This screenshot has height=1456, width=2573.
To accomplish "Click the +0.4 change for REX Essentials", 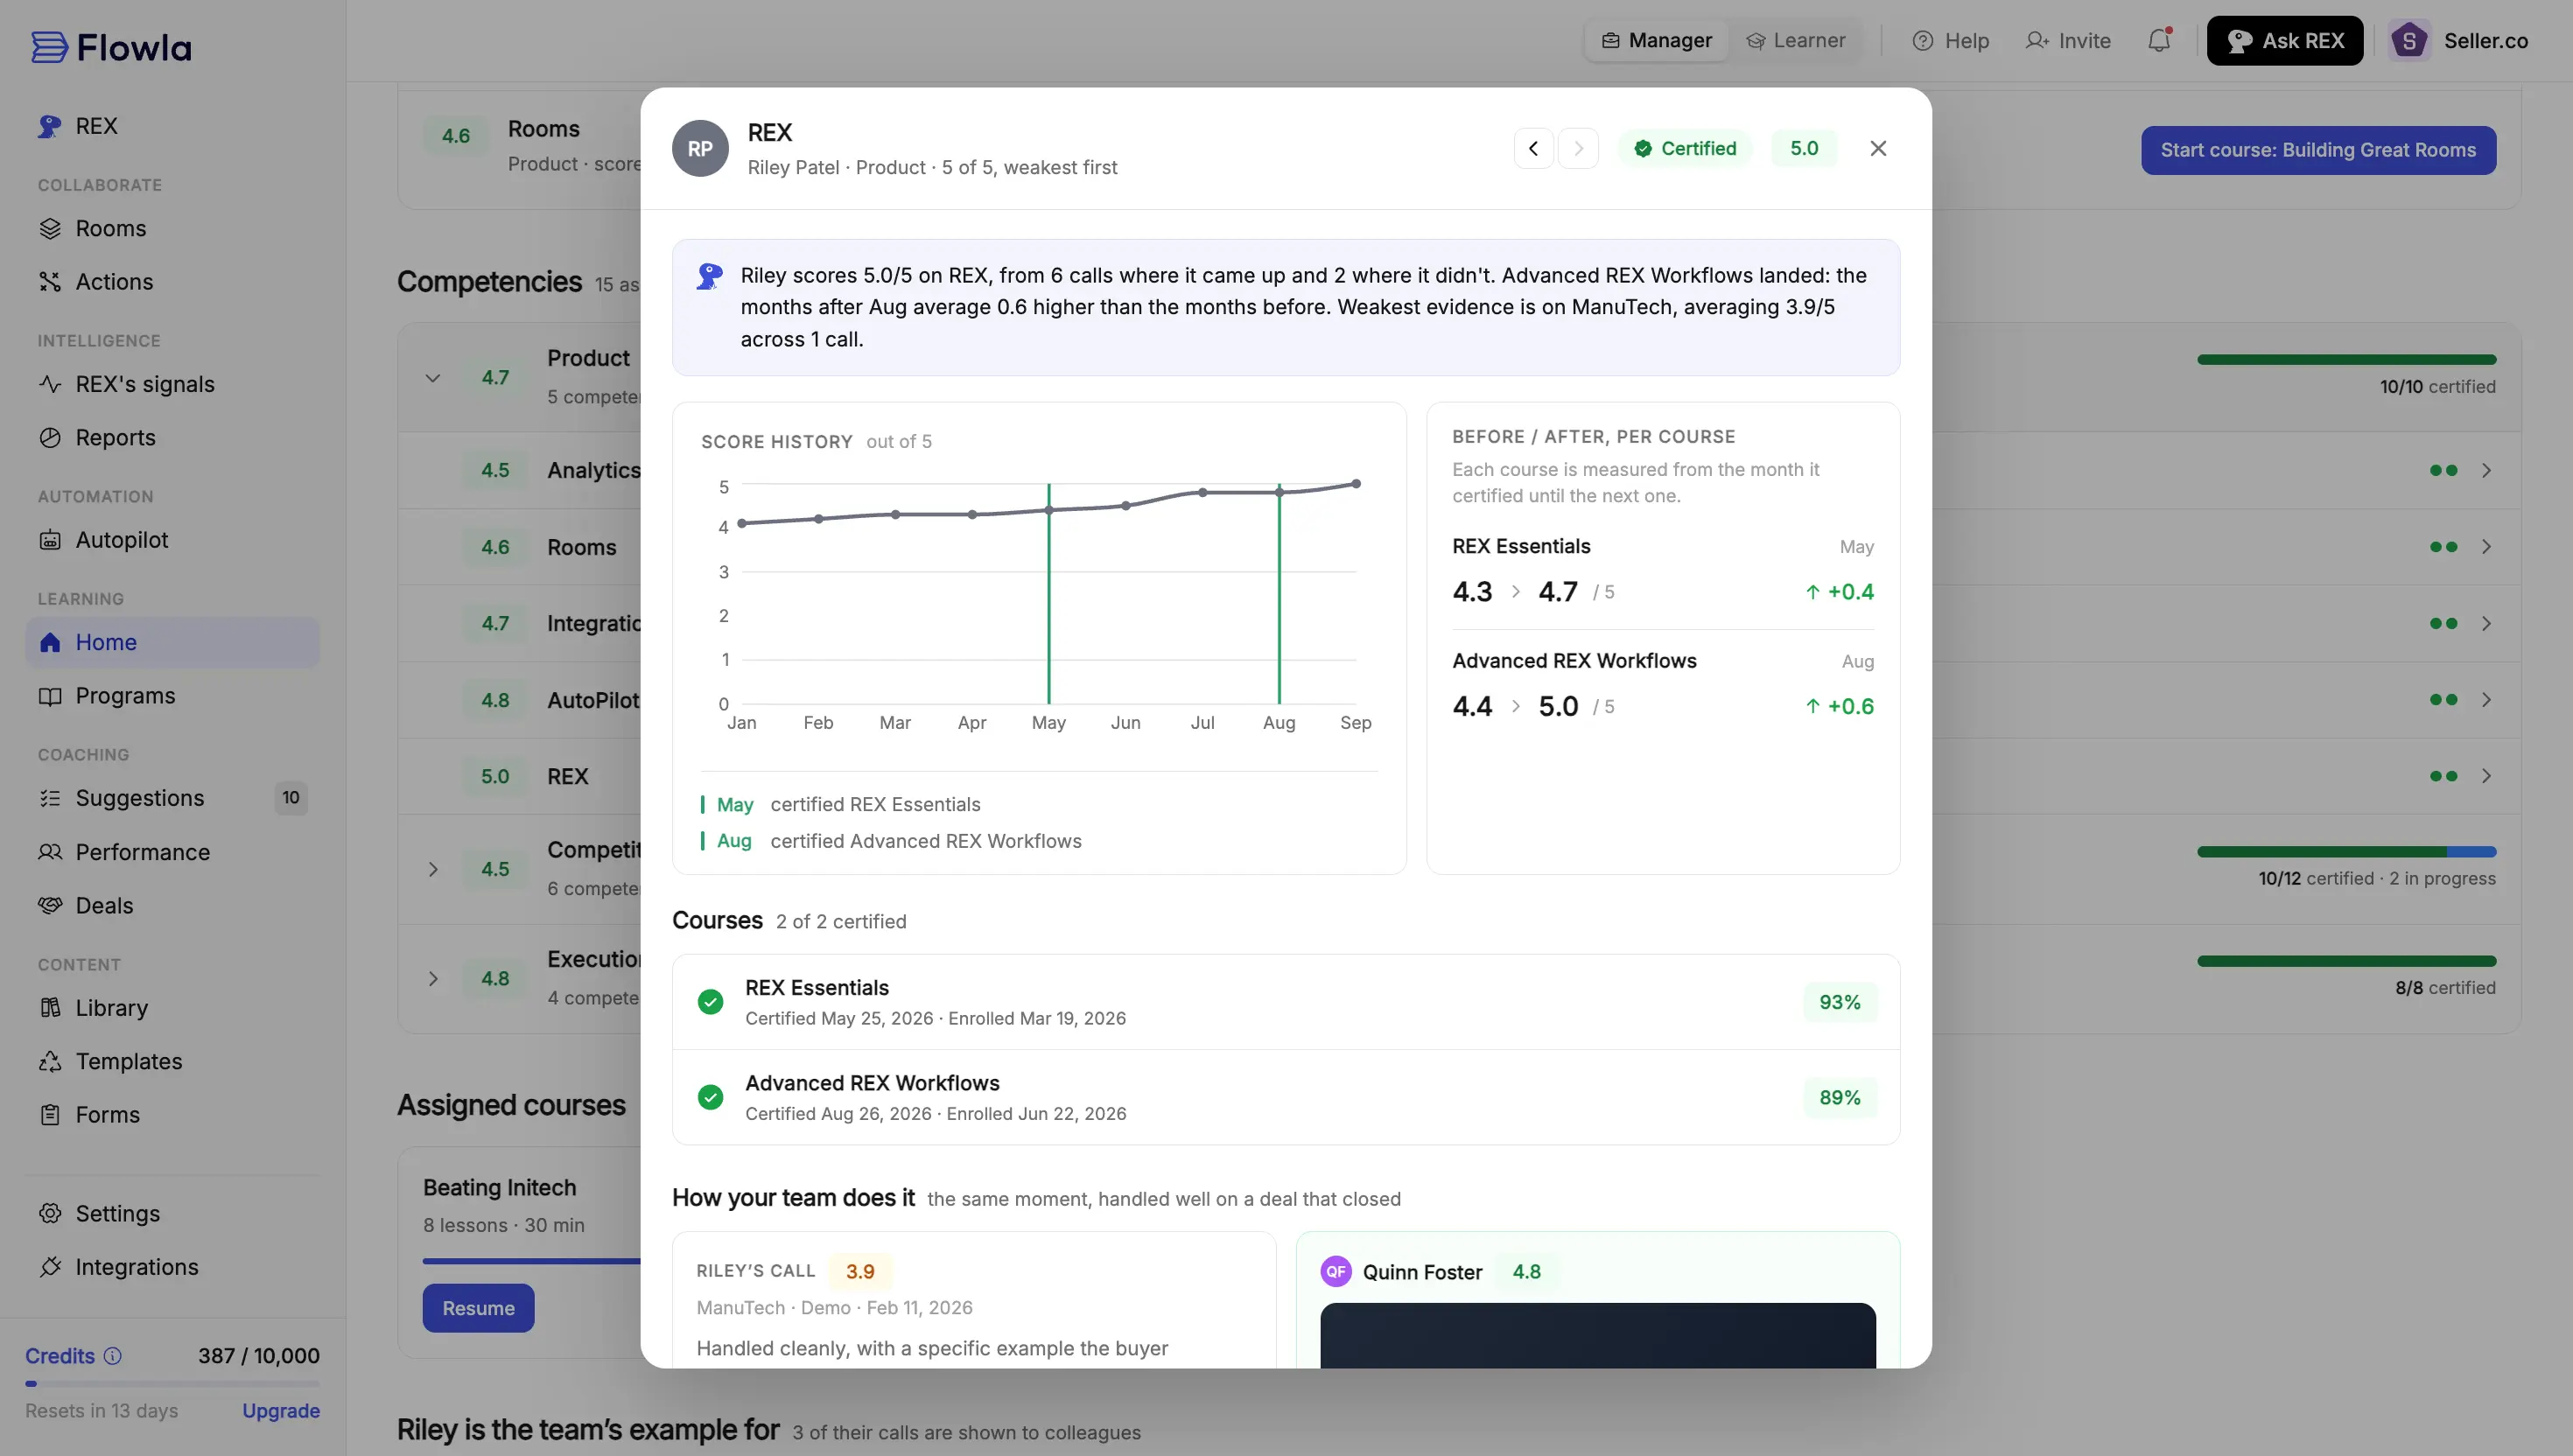I will 1839,592.
